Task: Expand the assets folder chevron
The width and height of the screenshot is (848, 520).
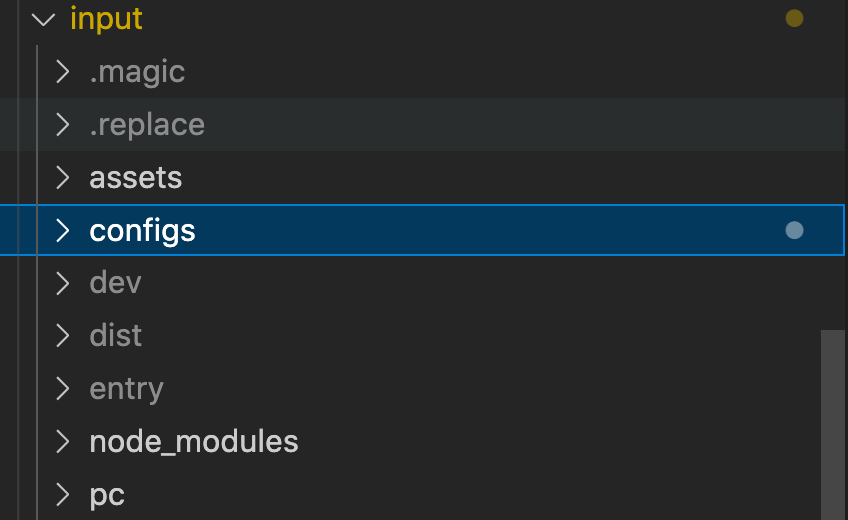Action: tap(63, 178)
